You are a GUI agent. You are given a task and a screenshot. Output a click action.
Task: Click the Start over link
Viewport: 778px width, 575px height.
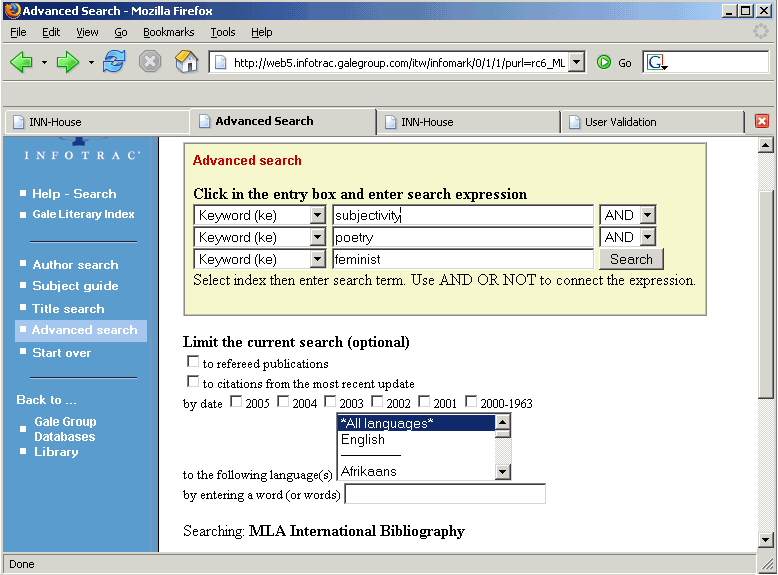(x=62, y=353)
